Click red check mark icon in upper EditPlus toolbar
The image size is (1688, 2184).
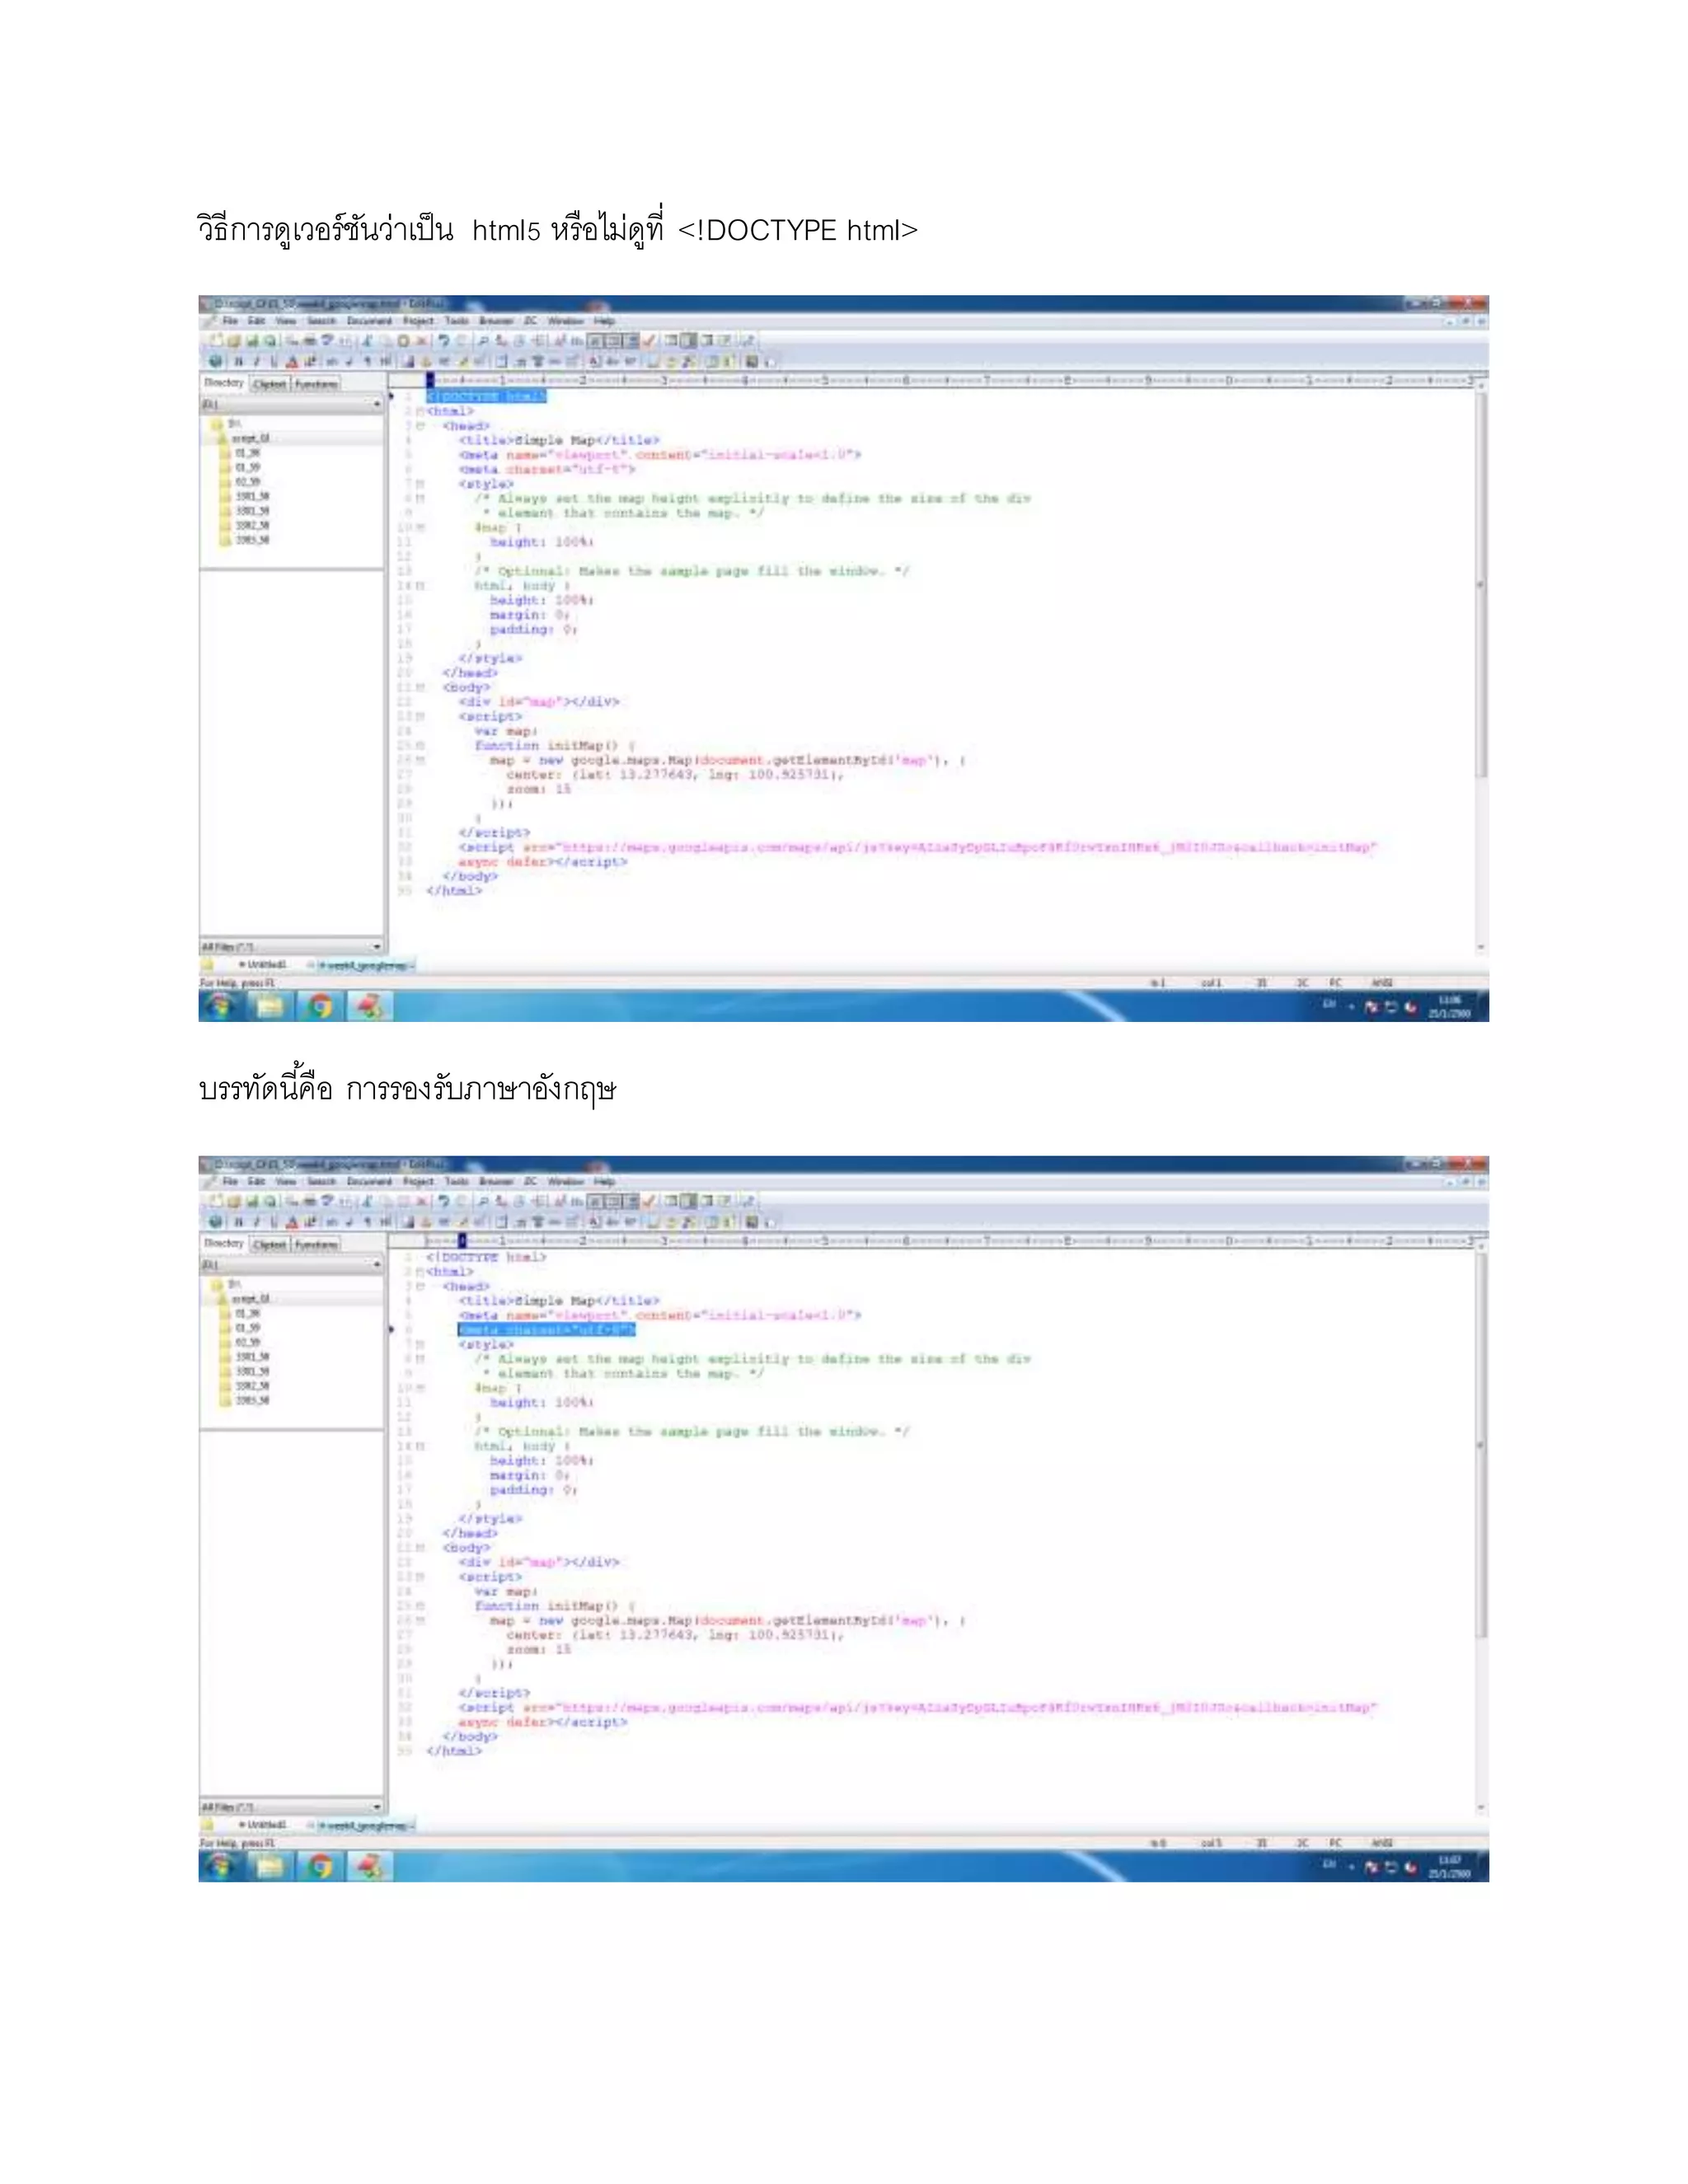click(x=650, y=341)
